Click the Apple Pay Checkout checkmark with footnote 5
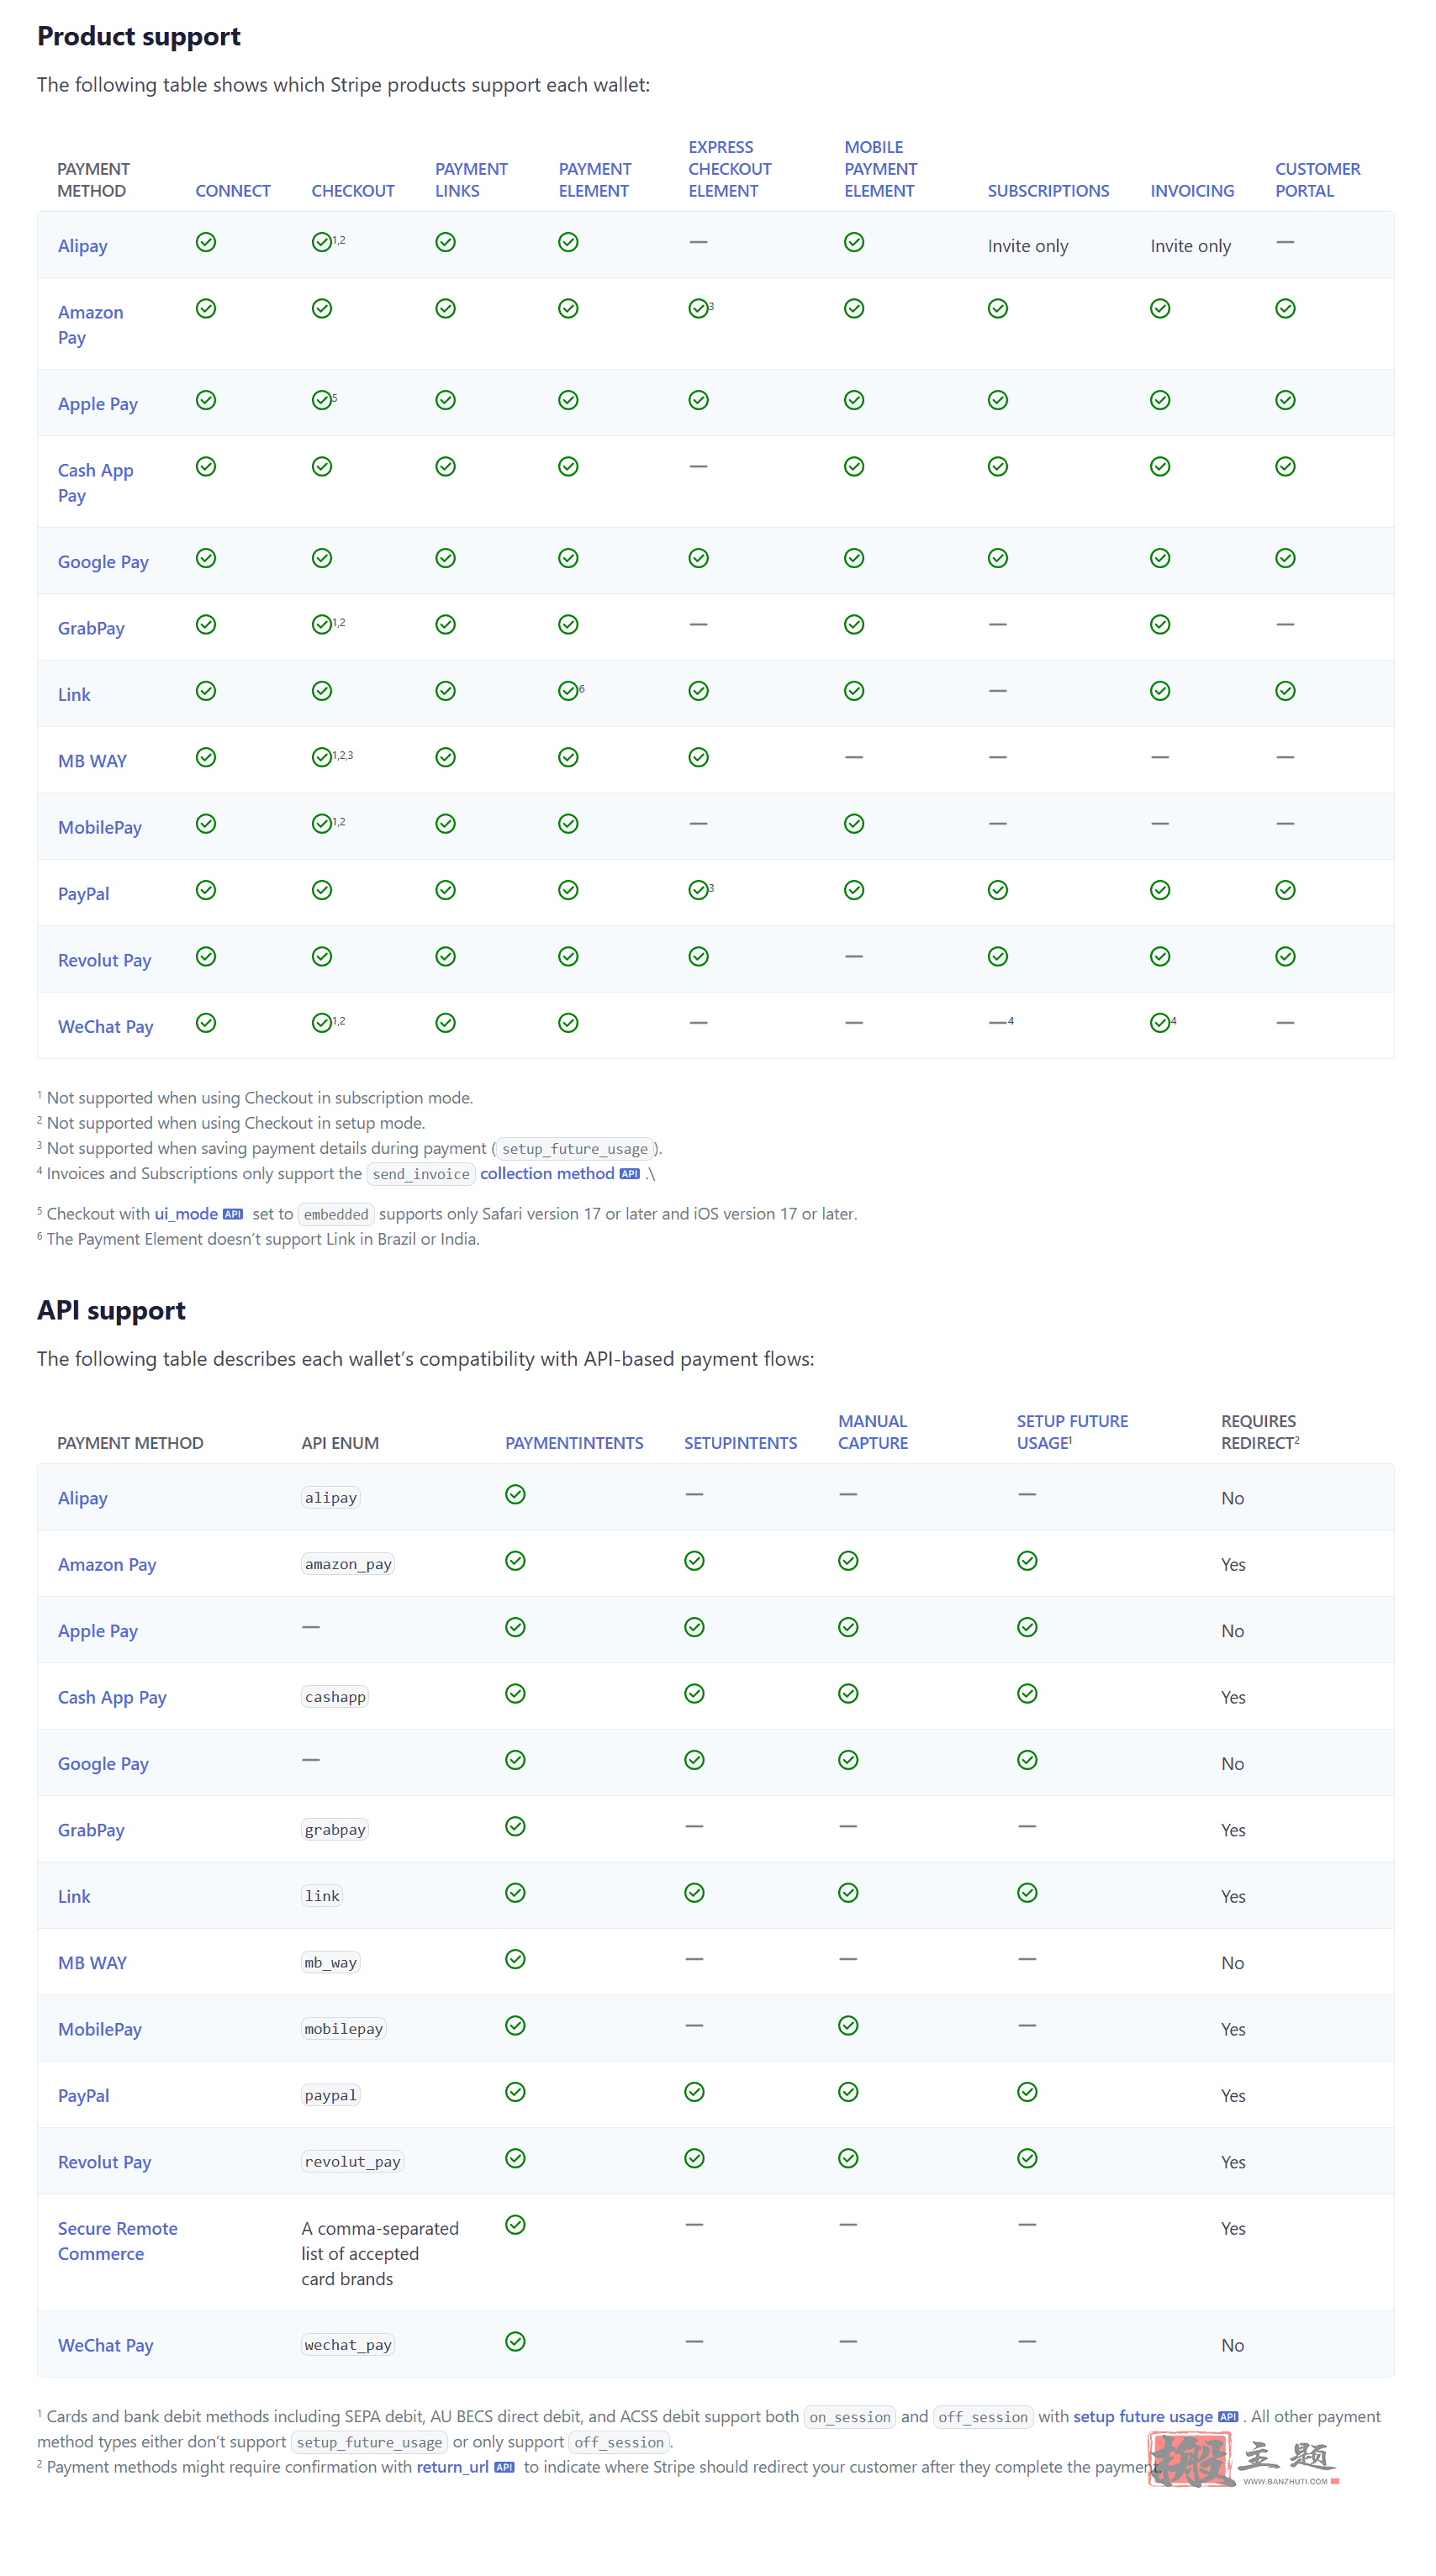The image size is (1436, 2576). 321,400
